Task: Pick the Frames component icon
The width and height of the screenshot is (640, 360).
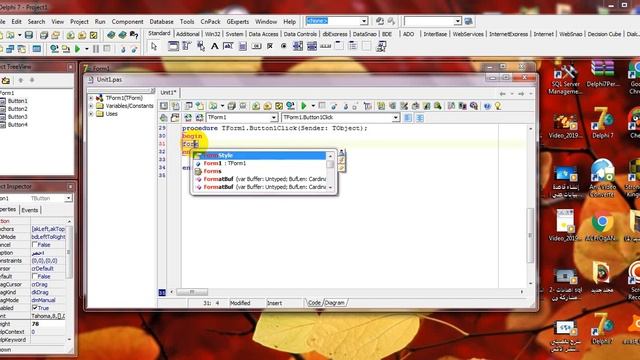Action: pyautogui.click(x=173, y=47)
